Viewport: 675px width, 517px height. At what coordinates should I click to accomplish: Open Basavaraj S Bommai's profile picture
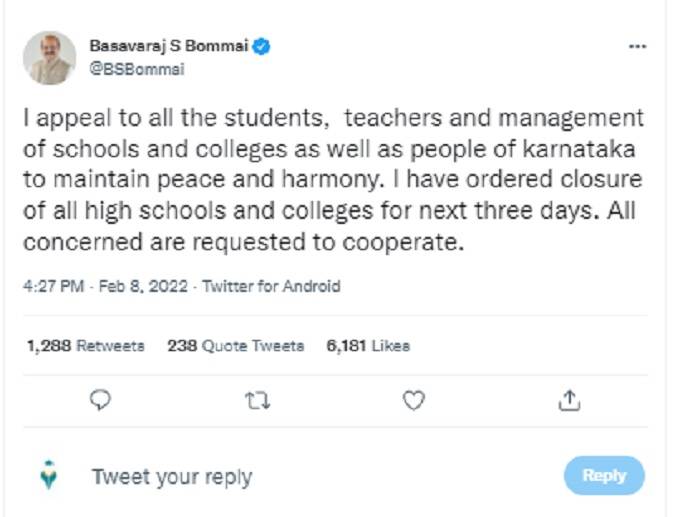(48, 58)
